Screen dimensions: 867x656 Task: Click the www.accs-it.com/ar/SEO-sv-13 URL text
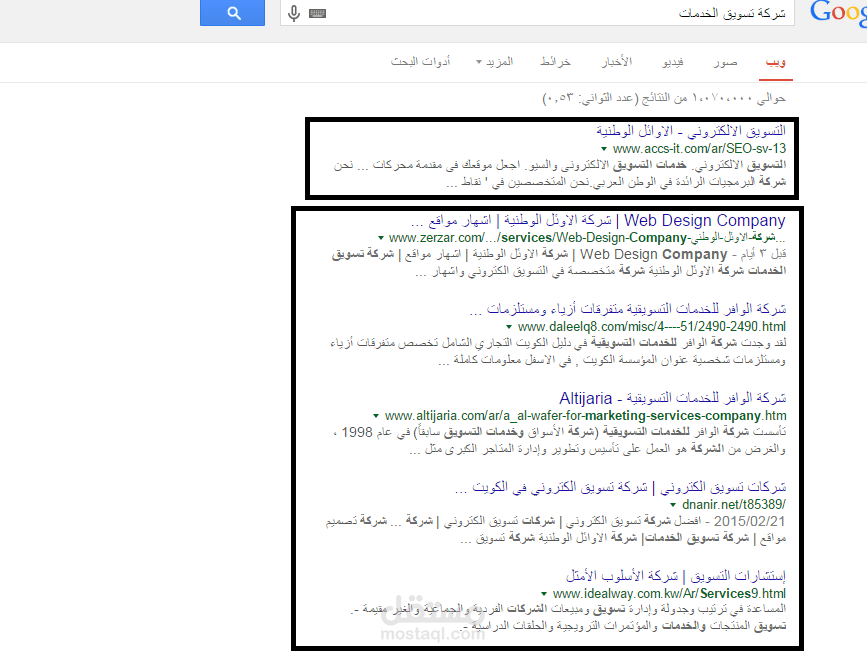(x=699, y=149)
